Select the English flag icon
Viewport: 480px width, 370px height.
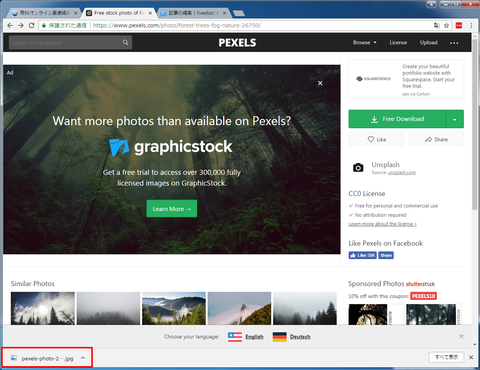point(235,337)
